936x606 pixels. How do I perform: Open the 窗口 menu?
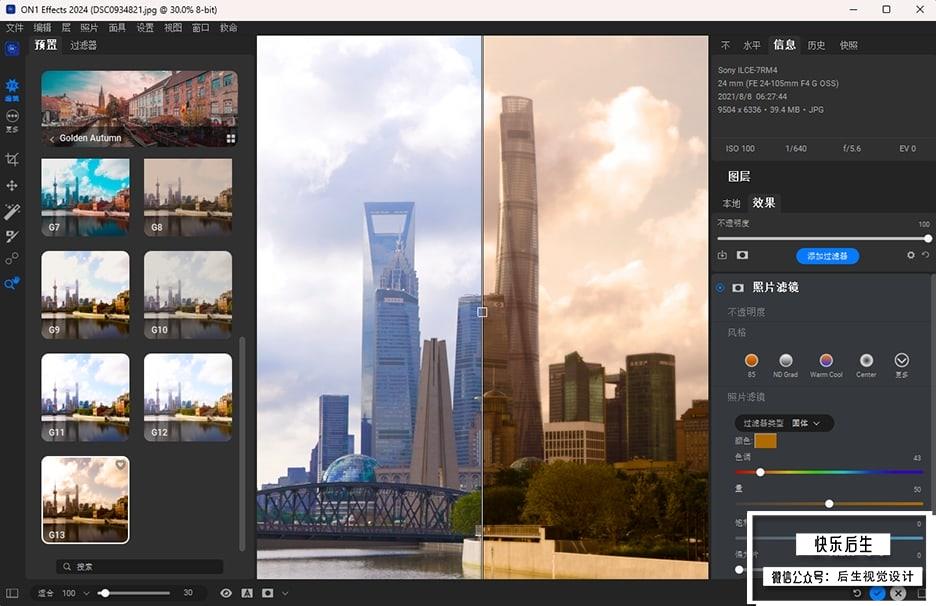tap(201, 27)
